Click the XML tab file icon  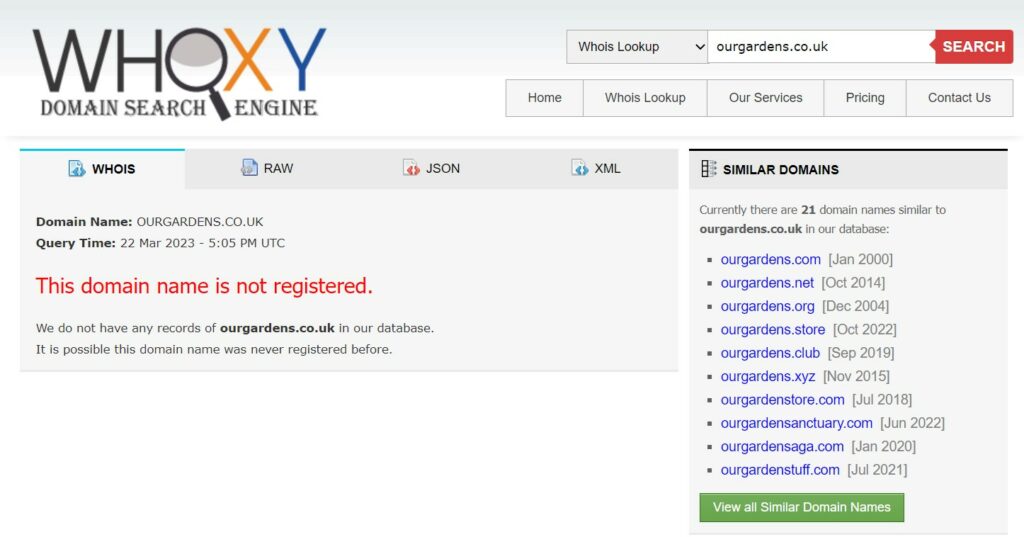click(x=579, y=168)
